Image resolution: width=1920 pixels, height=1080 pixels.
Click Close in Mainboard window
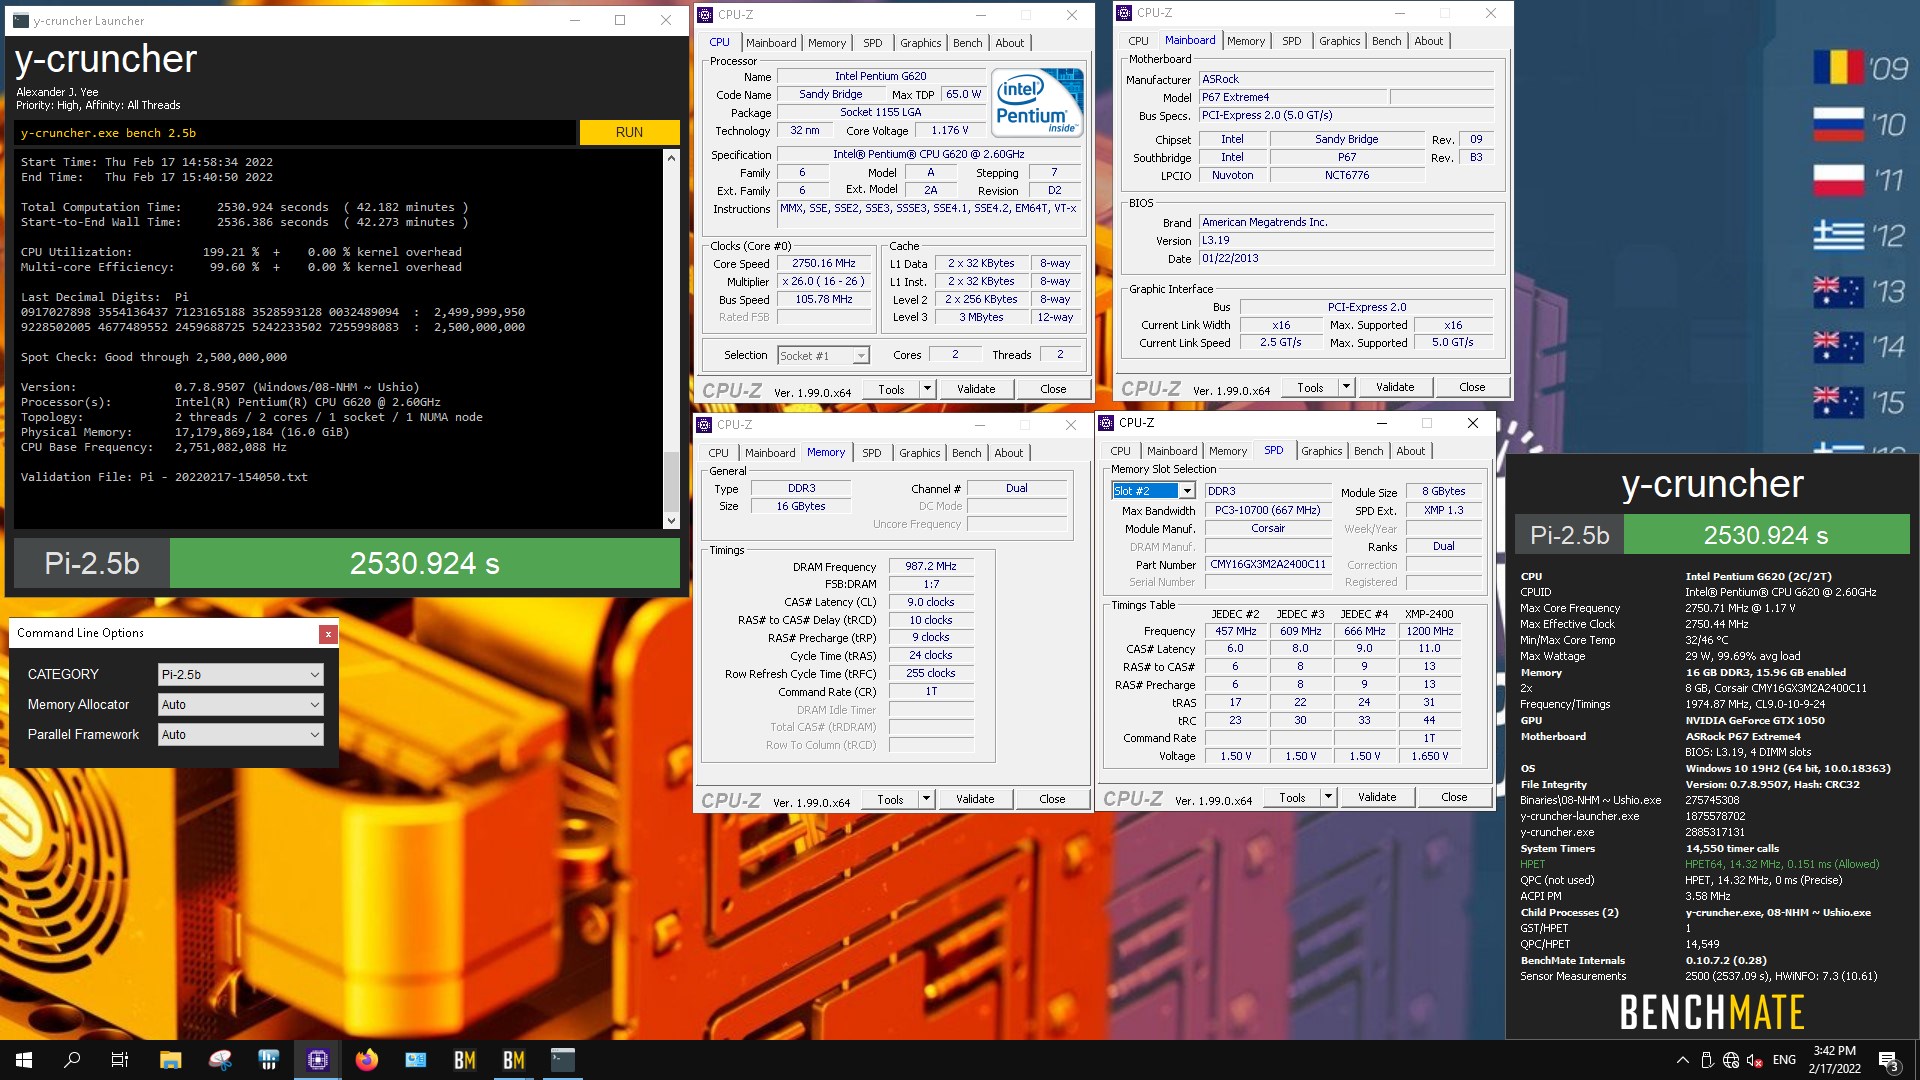1472,387
